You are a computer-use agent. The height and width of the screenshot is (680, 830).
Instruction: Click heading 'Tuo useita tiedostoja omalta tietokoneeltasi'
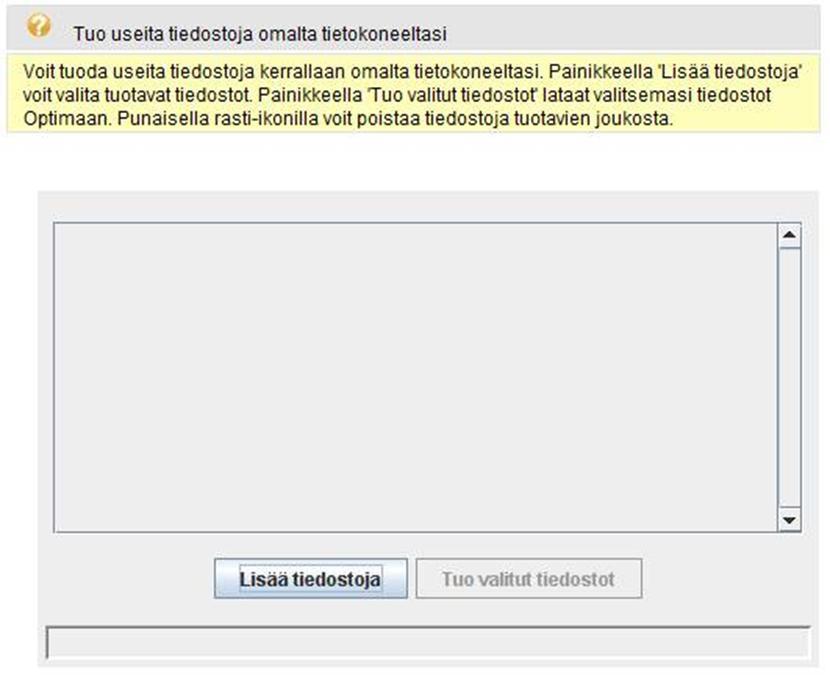(x=260, y=34)
